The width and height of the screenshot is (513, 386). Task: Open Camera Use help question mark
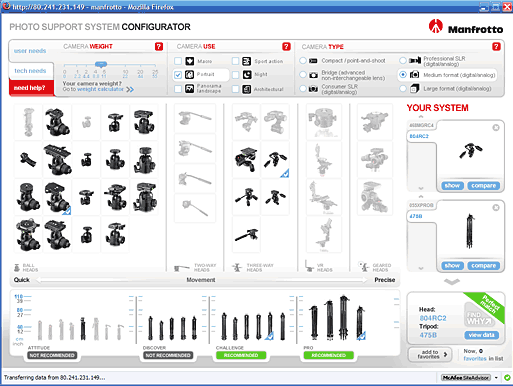coord(286,47)
